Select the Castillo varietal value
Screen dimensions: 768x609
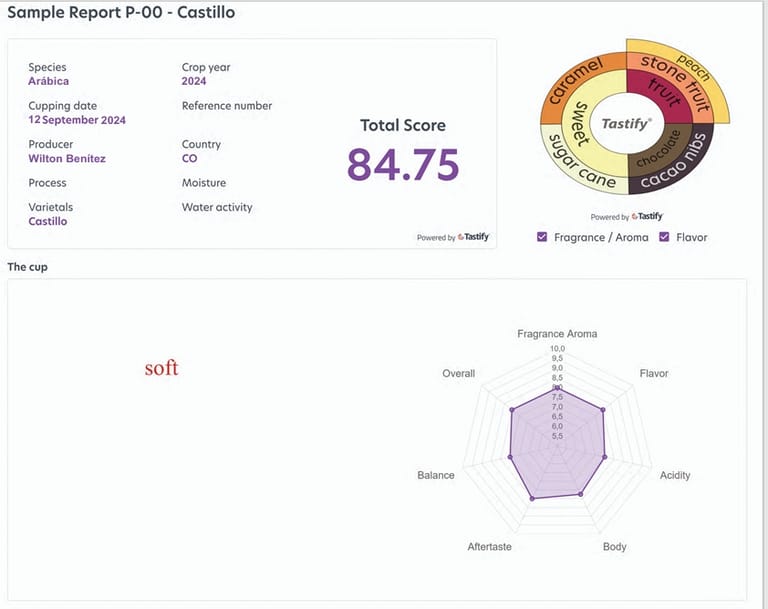point(48,221)
